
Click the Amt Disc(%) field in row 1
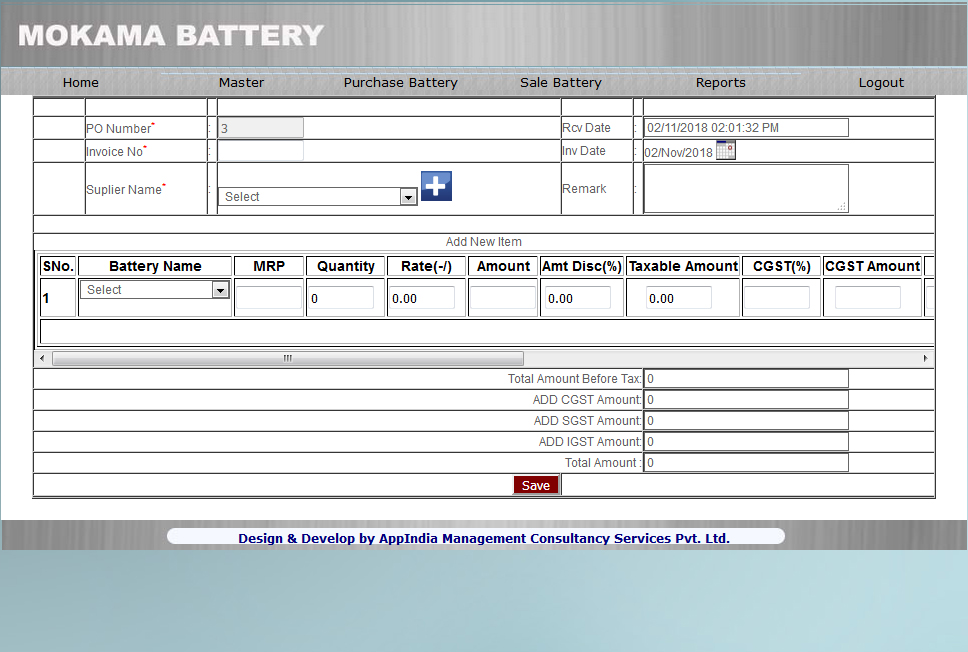pos(578,298)
